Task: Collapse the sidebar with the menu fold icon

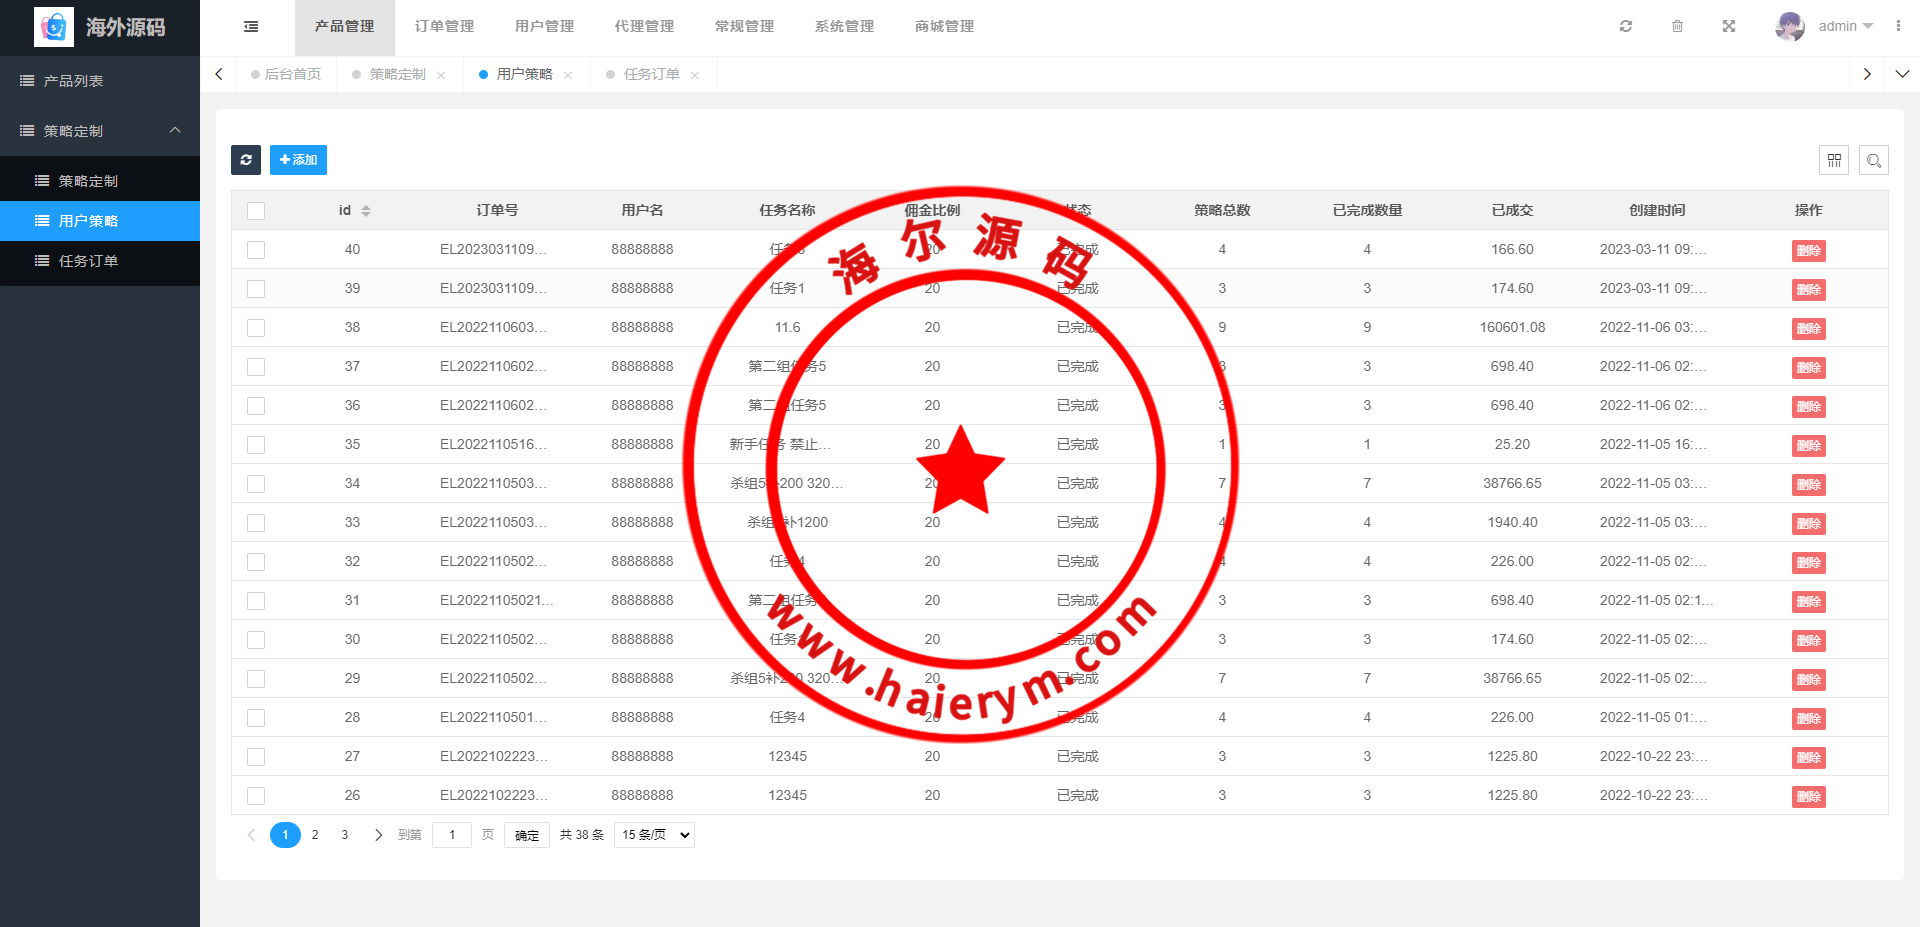Action: click(251, 27)
